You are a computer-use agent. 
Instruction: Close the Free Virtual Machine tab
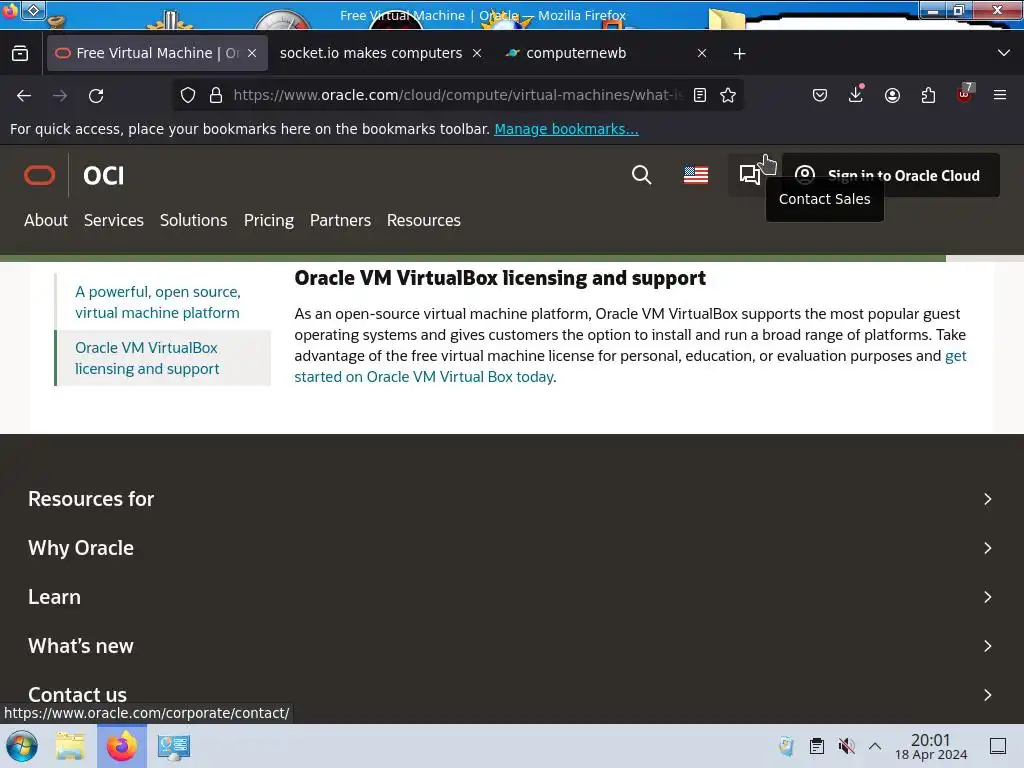(x=252, y=54)
